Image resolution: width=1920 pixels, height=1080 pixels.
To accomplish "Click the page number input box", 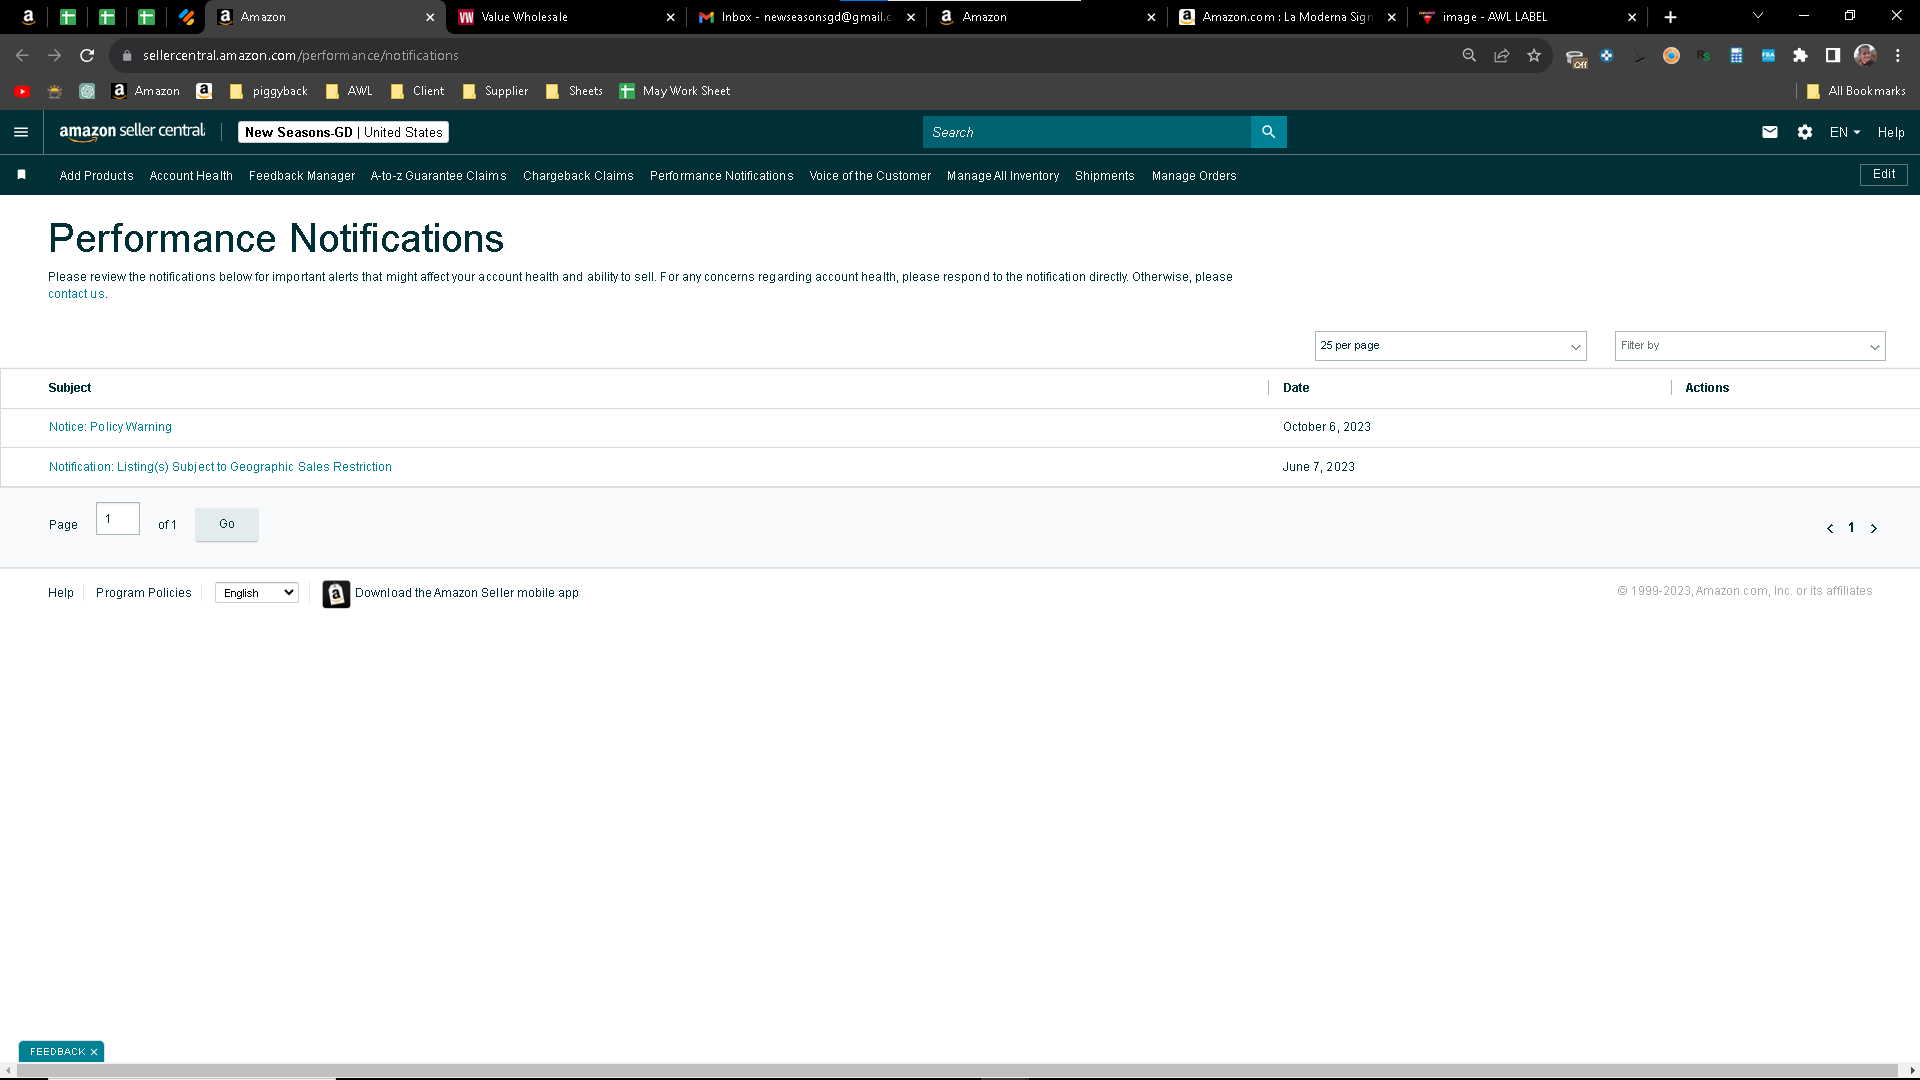I will pyautogui.click(x=118, y=519).
